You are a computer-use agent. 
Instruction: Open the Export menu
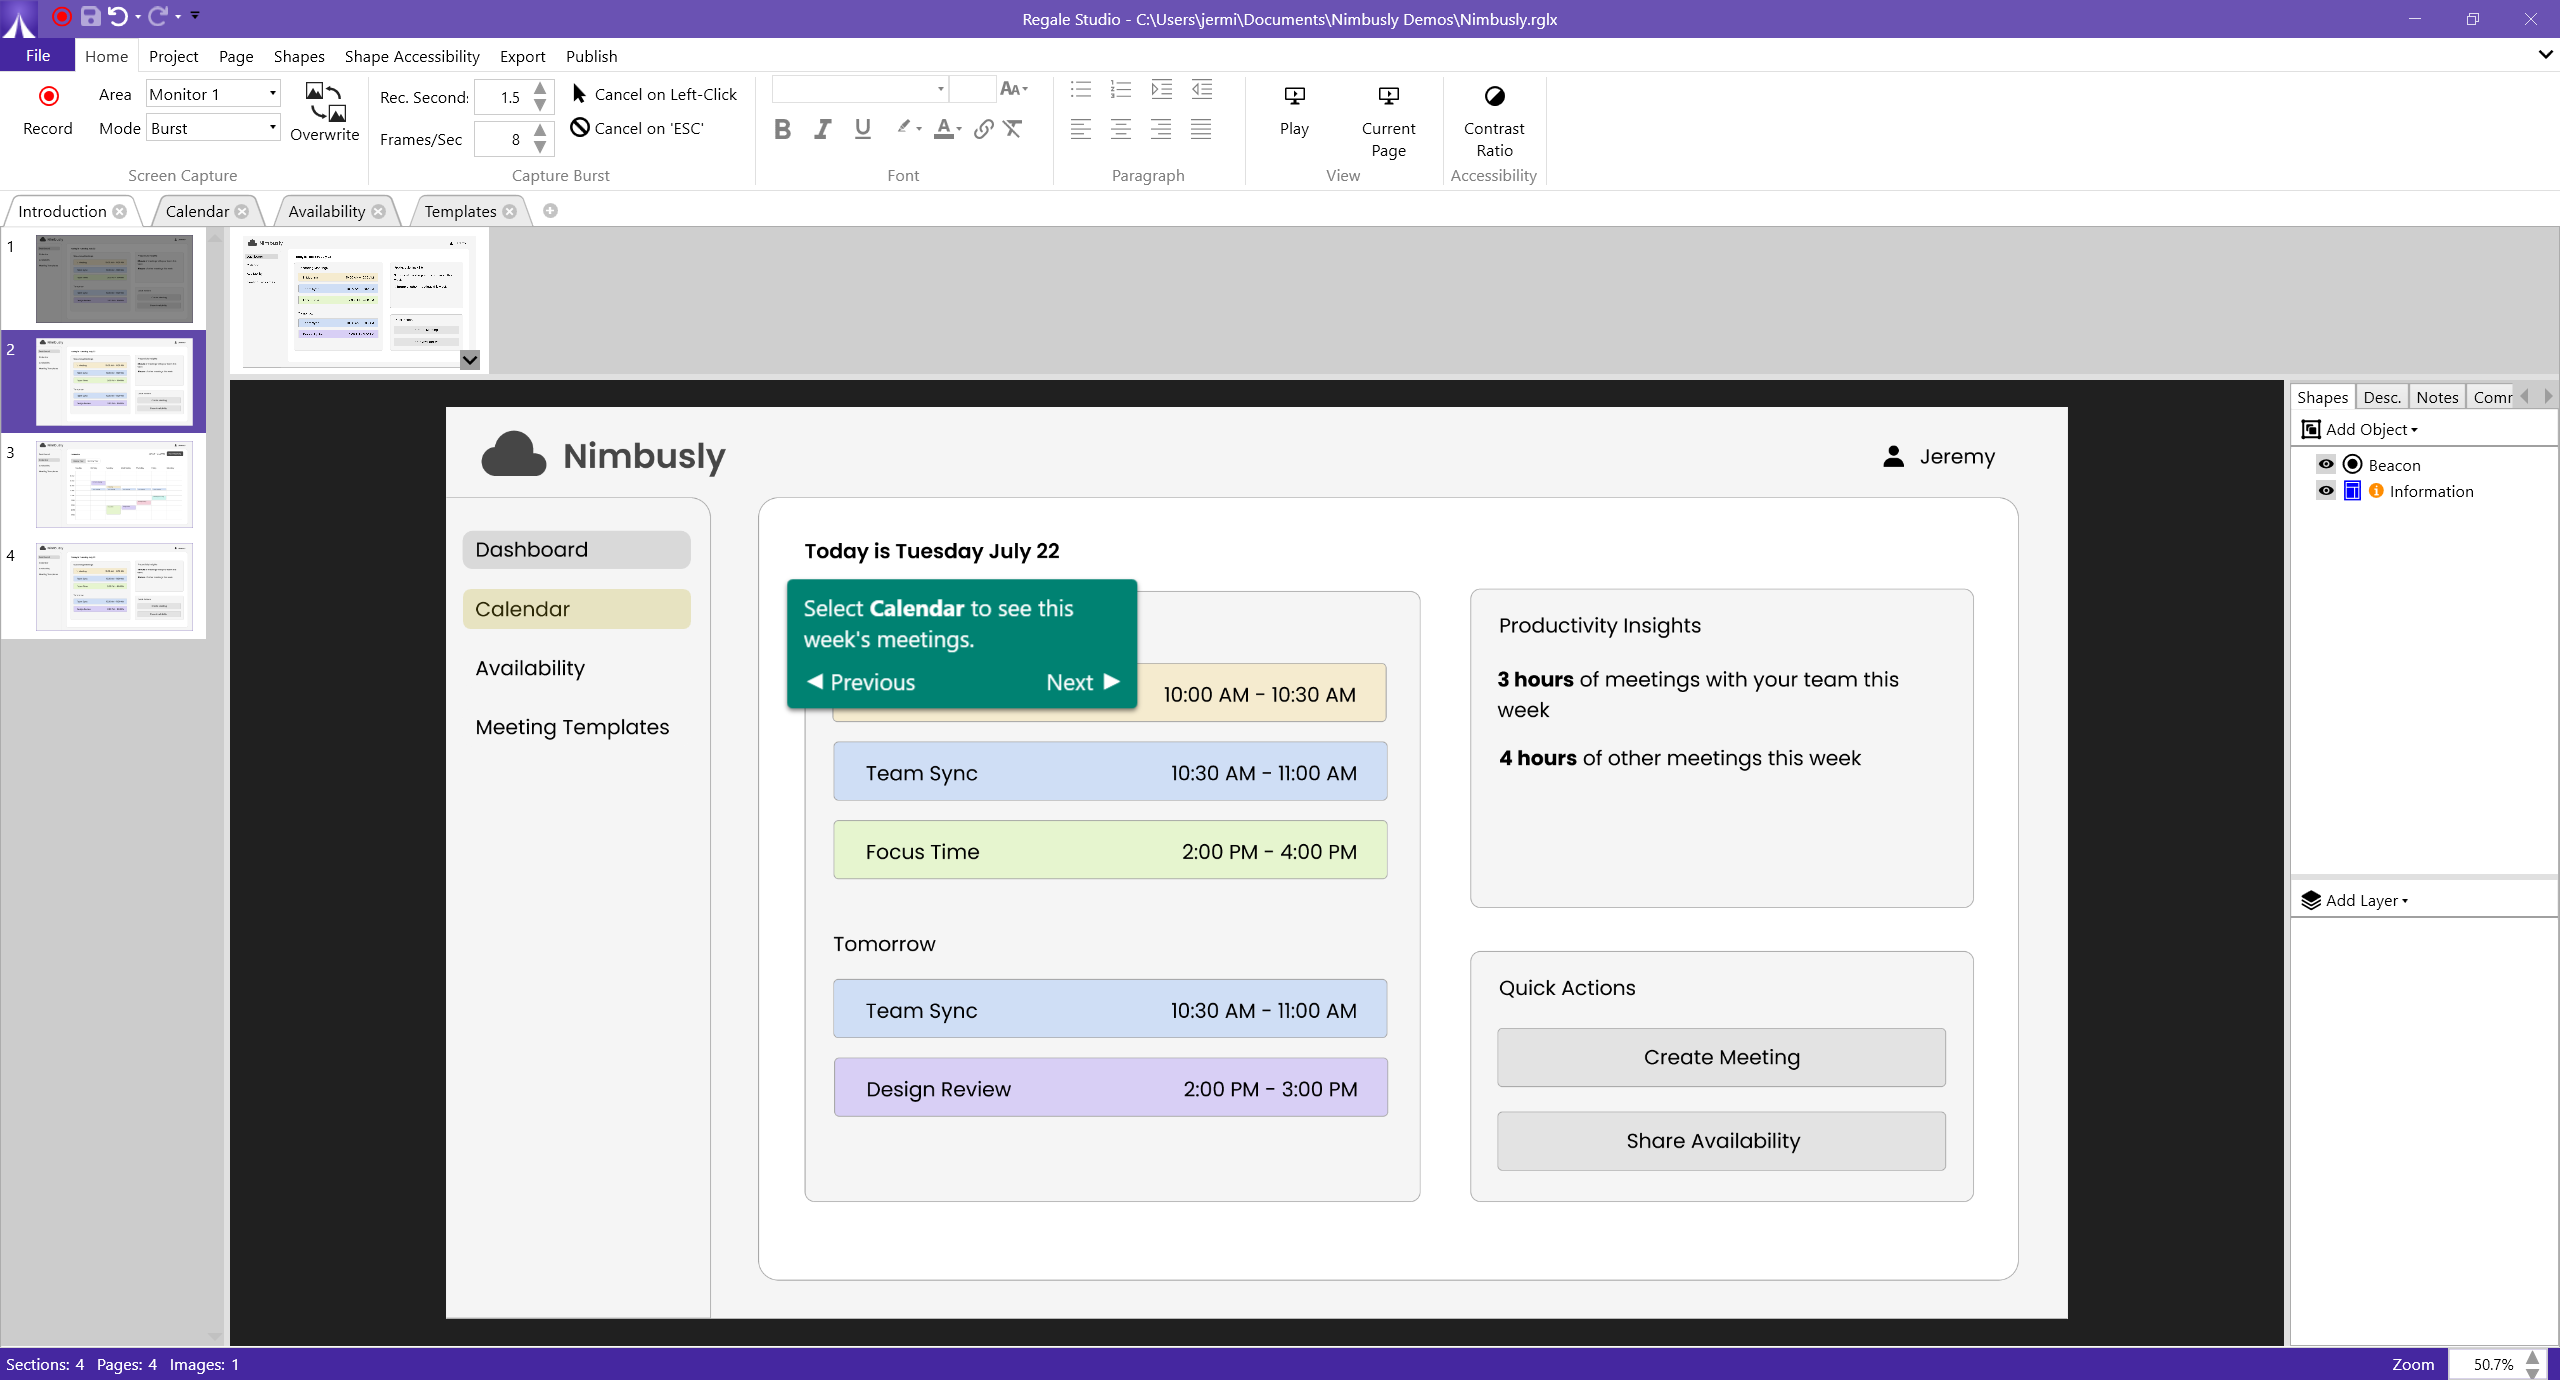pyautogui.click(x=522, y=56)
